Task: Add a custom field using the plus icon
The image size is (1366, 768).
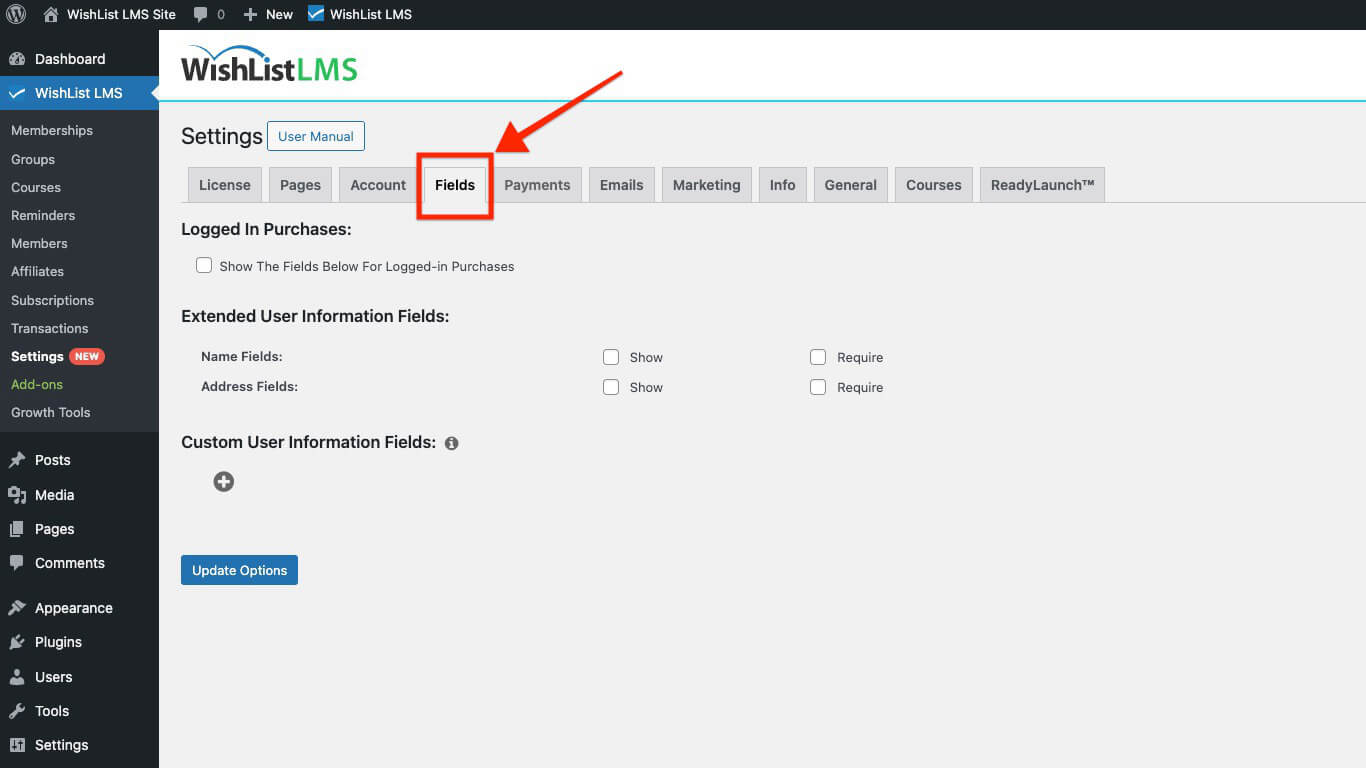Action: pyautogui.click(x=223, y=481)
